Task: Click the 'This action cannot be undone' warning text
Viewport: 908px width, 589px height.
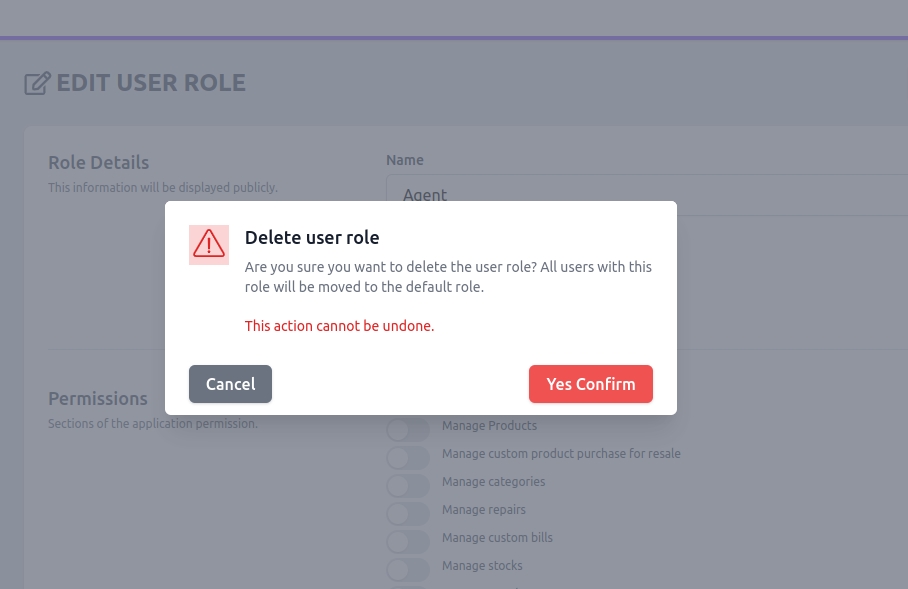Action: tap(339, 326)
